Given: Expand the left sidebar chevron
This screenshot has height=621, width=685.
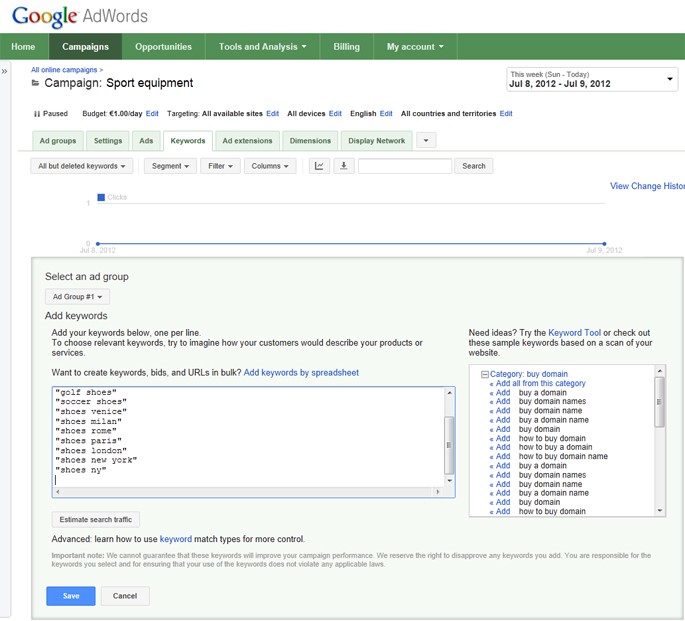Looking at the screenshot, I should (x=4, y=72).
